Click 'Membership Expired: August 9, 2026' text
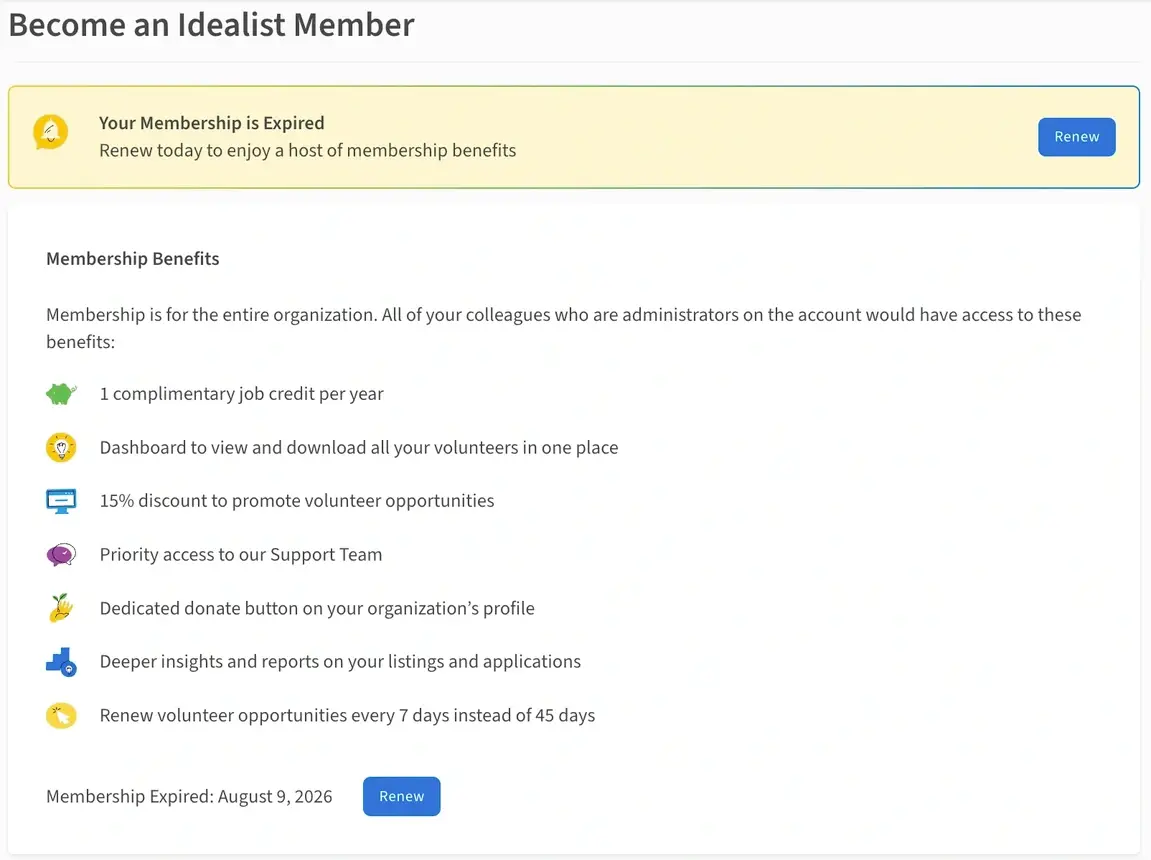Image resolution: width=1151 pixels, height=860 pixels. [189, 797]
